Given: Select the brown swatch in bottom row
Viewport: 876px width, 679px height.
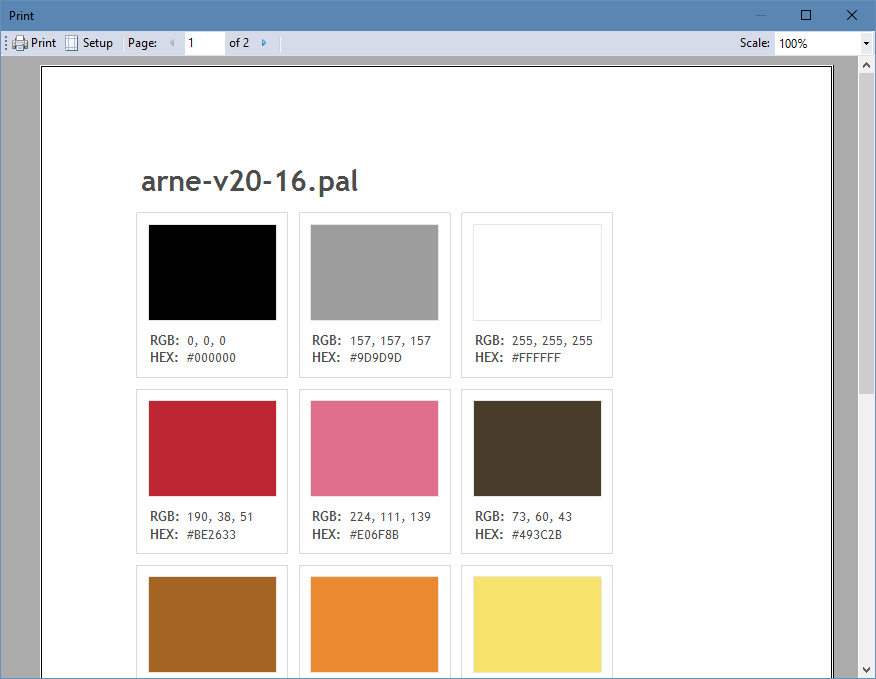Looking at the screenshot, I should click(212, 624).
